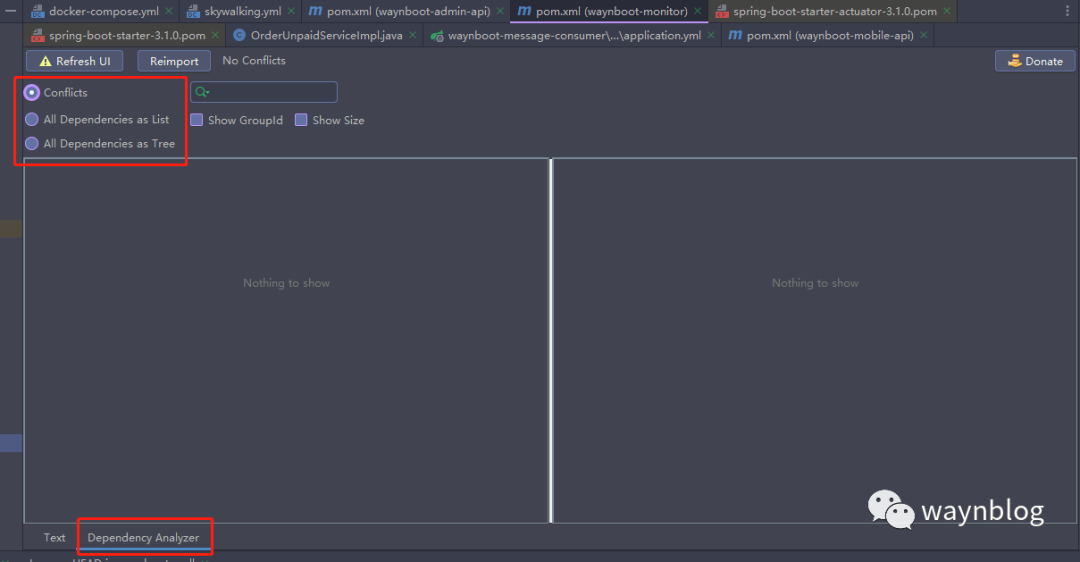Close pom.xml (waynboot-mobile-api) tab
This screenshot has width=1080, height=562.
pyautogui.click(x=924, y=35)
